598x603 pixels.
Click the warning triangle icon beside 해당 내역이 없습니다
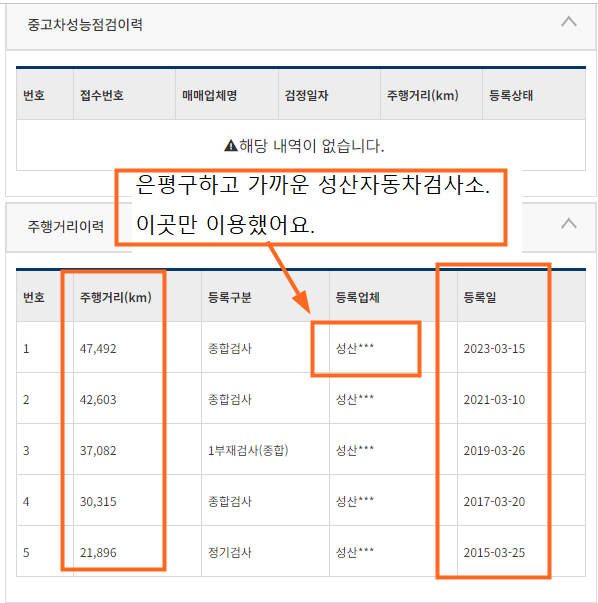click(230, 146)
